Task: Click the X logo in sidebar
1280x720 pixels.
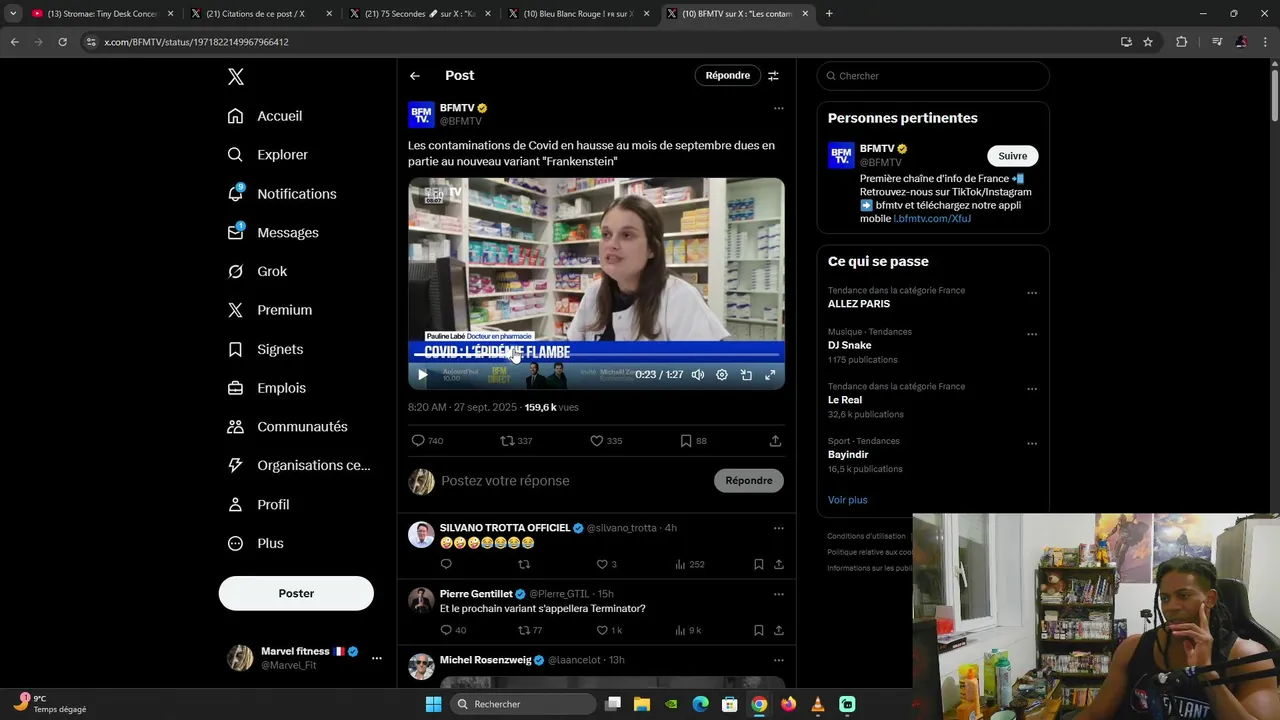Action: (235, 77)
